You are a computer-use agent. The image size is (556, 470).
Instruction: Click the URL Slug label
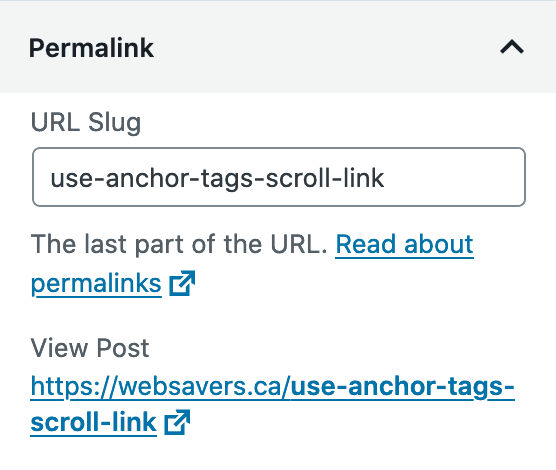(x=86, y=122)
